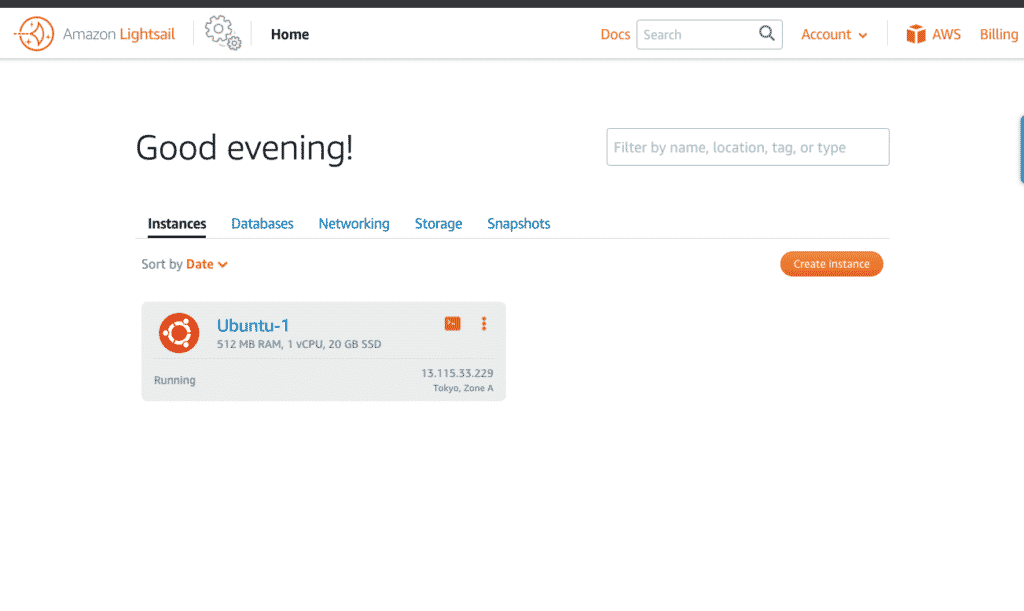This screenshot has height=611, width=1024.
Task: Open the Ubuntu-1 instance name link
Action: click(x=253, y=325)
